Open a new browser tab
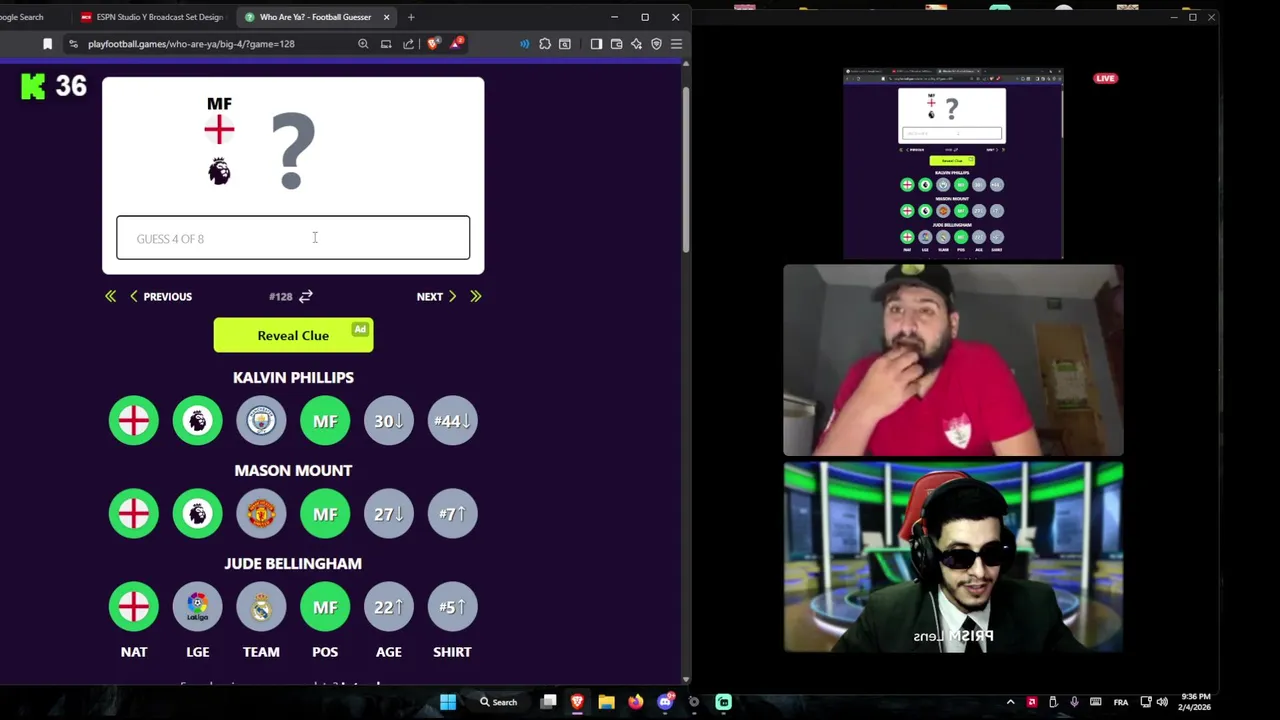The height and width of the screenshot is (720, 1280). [411, 17]
